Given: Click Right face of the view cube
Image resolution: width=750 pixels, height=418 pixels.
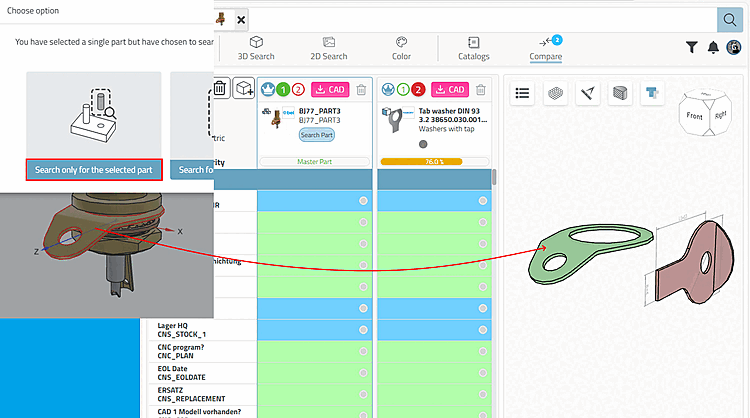Looking at the screenshot, I should click(x=720, y=115).
